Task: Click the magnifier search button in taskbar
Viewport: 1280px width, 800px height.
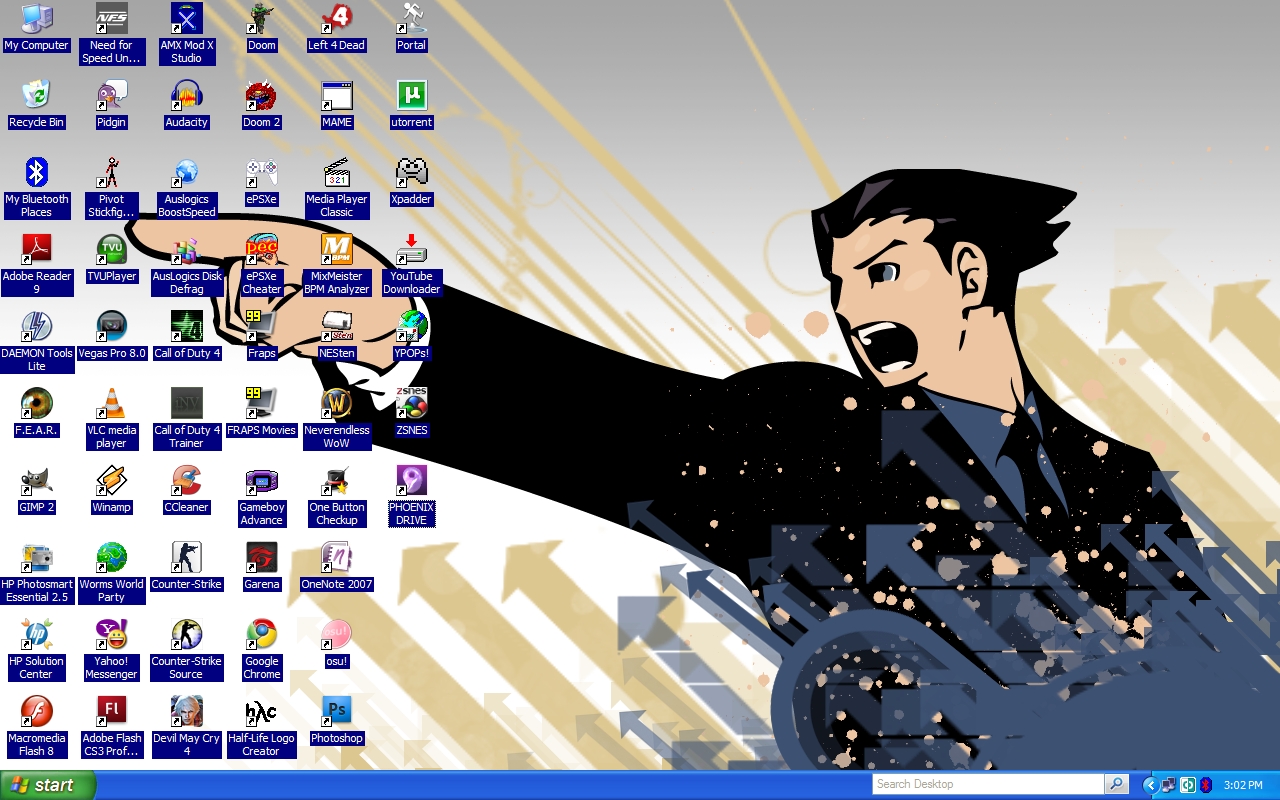Action: pyautogui.click(x=1117, y=784)
